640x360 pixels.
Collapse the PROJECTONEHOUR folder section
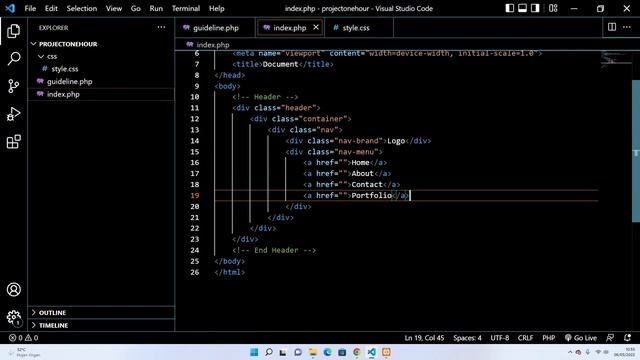pos(101,44)
